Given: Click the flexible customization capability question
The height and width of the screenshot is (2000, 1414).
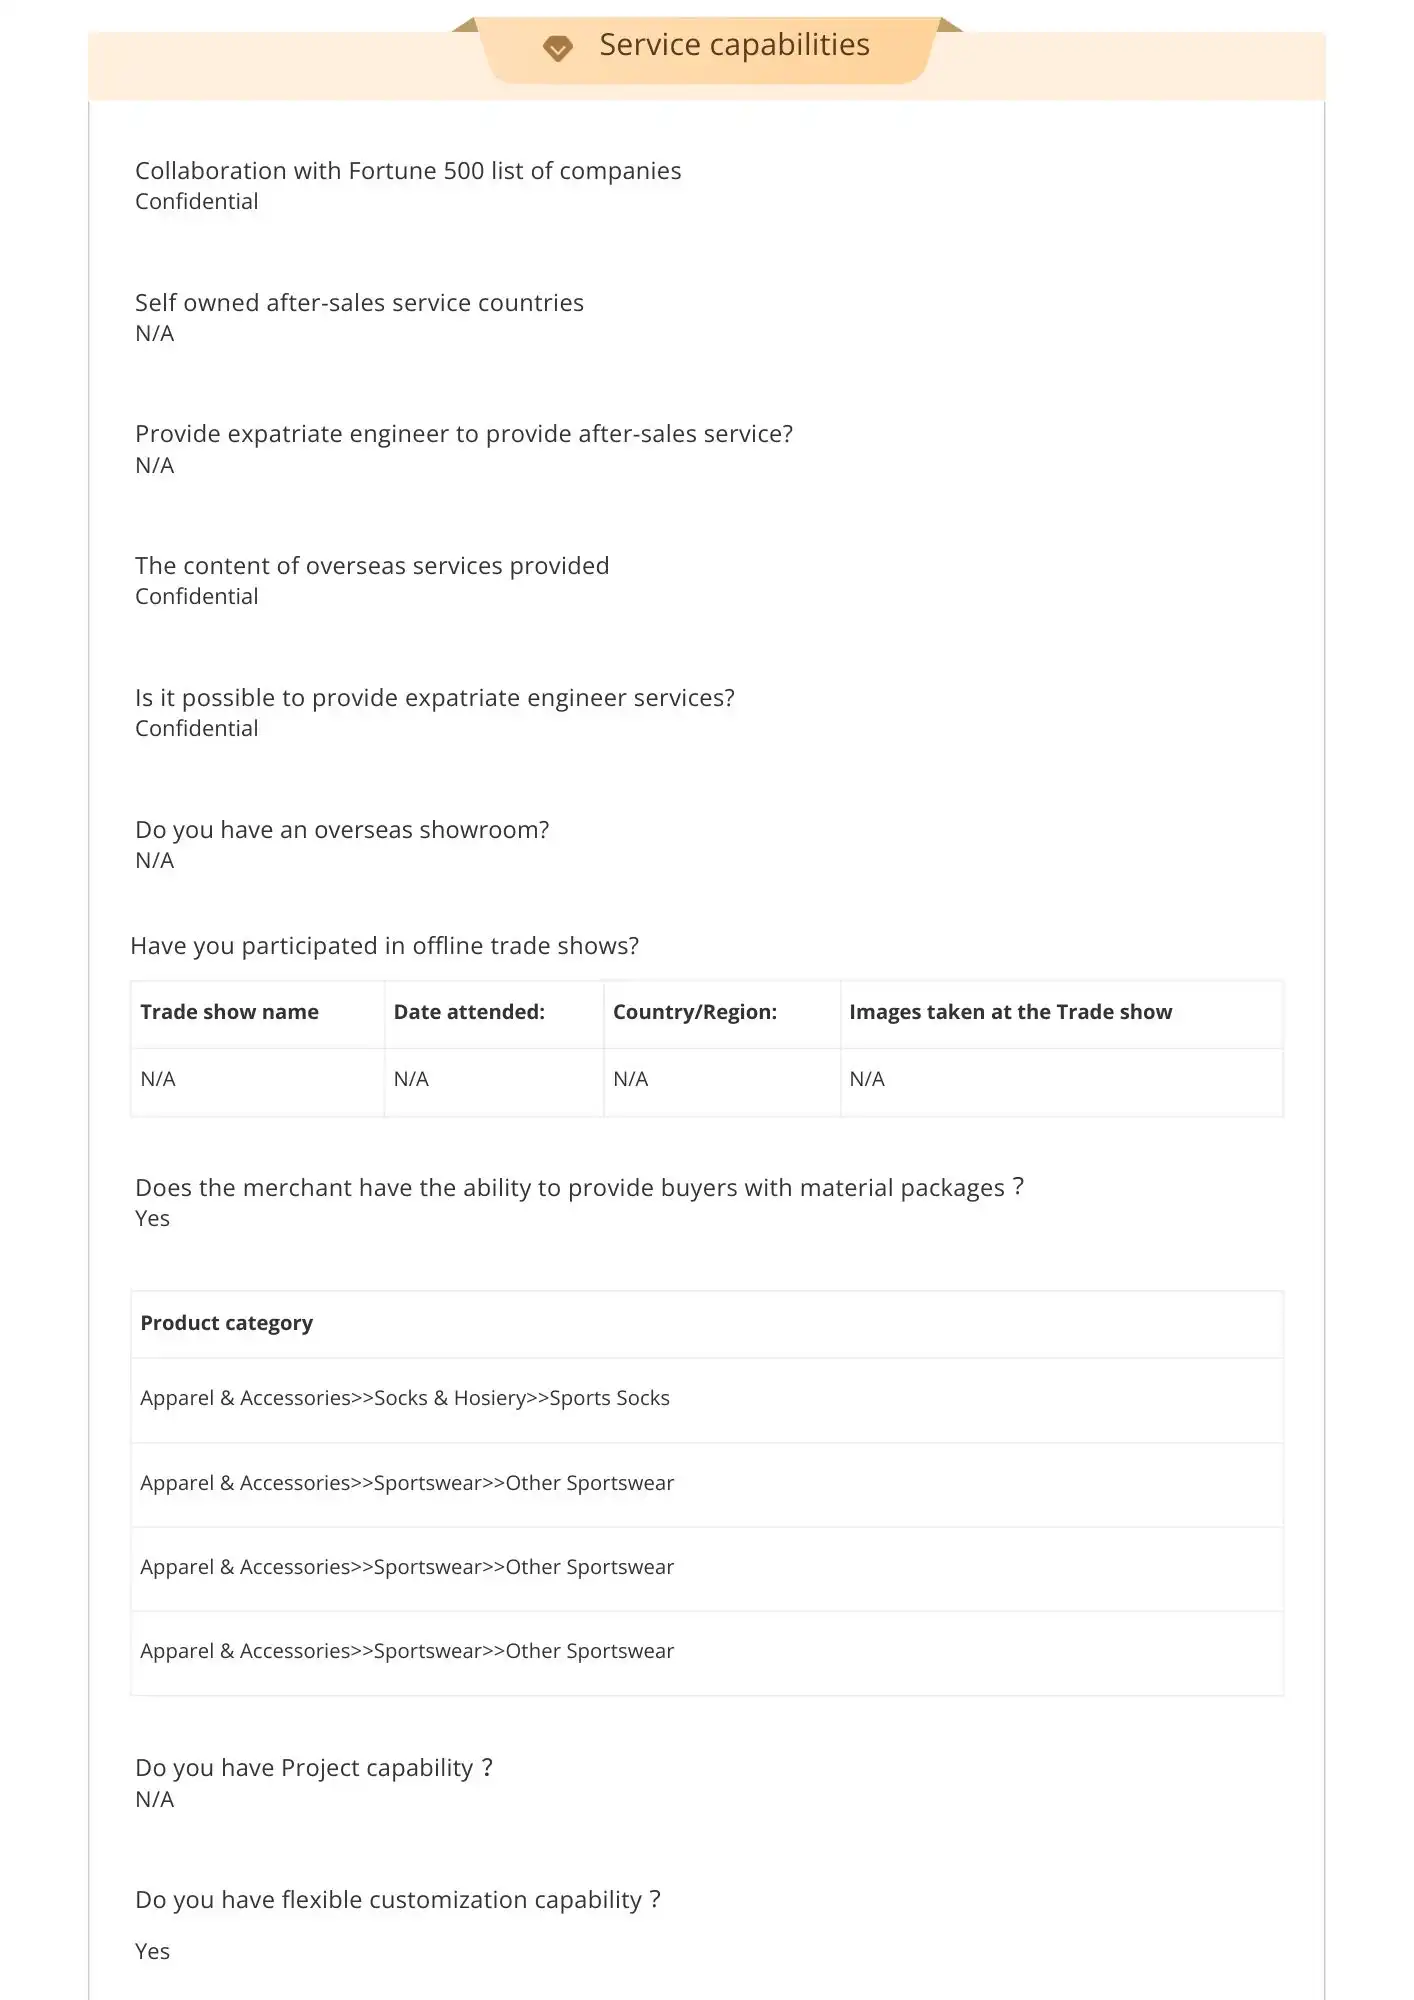Looking at the screenshot, I should pyautogui.click(x=398, y=1900).
